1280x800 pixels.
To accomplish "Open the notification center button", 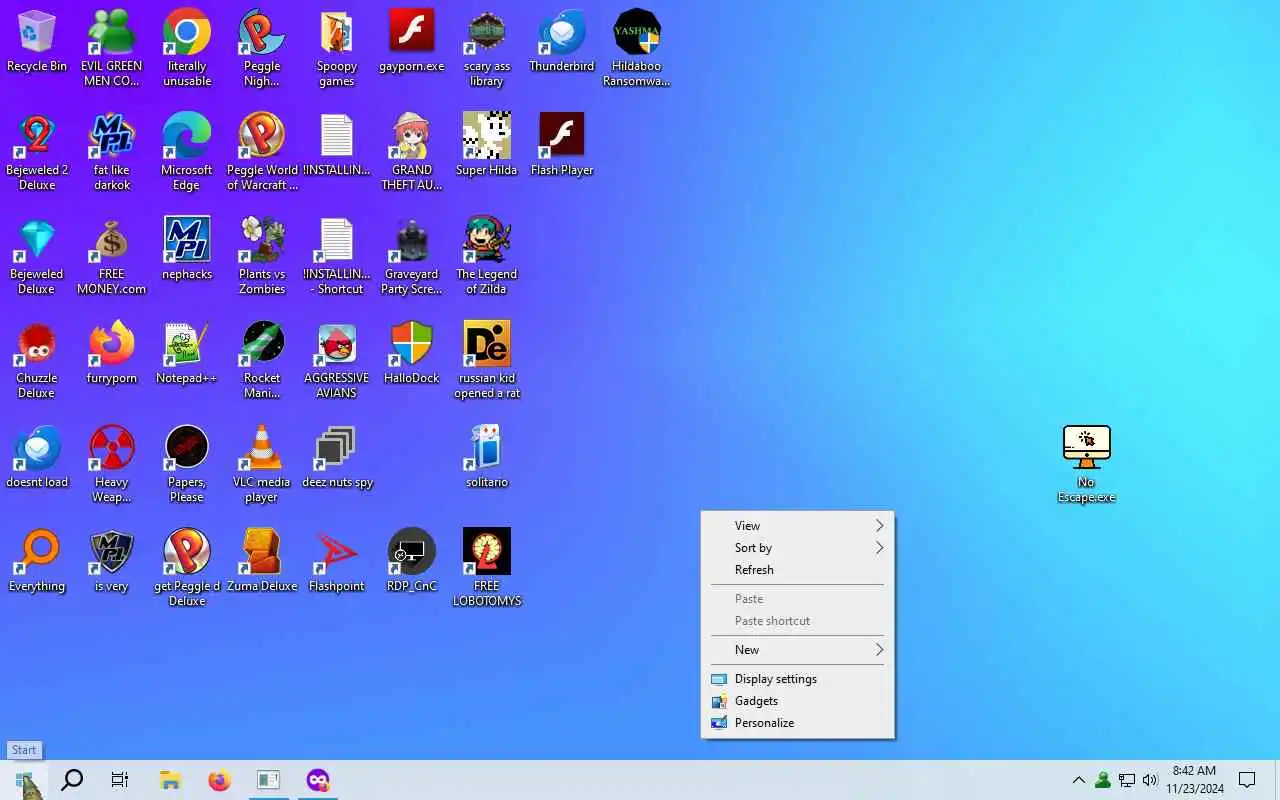I will [x=1247, y=780].
